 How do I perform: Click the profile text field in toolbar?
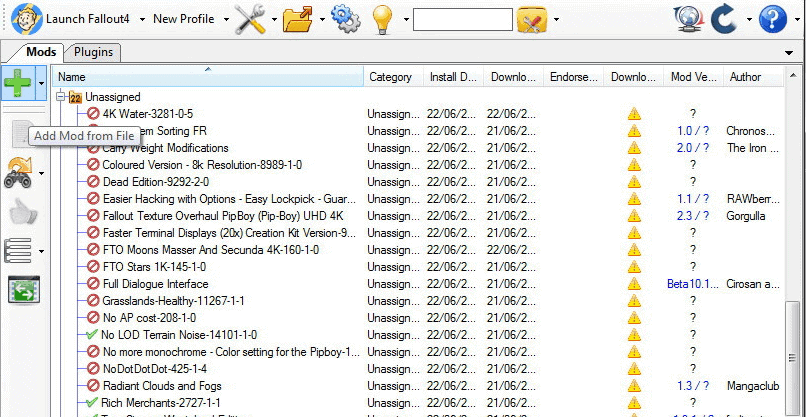click(x=463, y=20)
